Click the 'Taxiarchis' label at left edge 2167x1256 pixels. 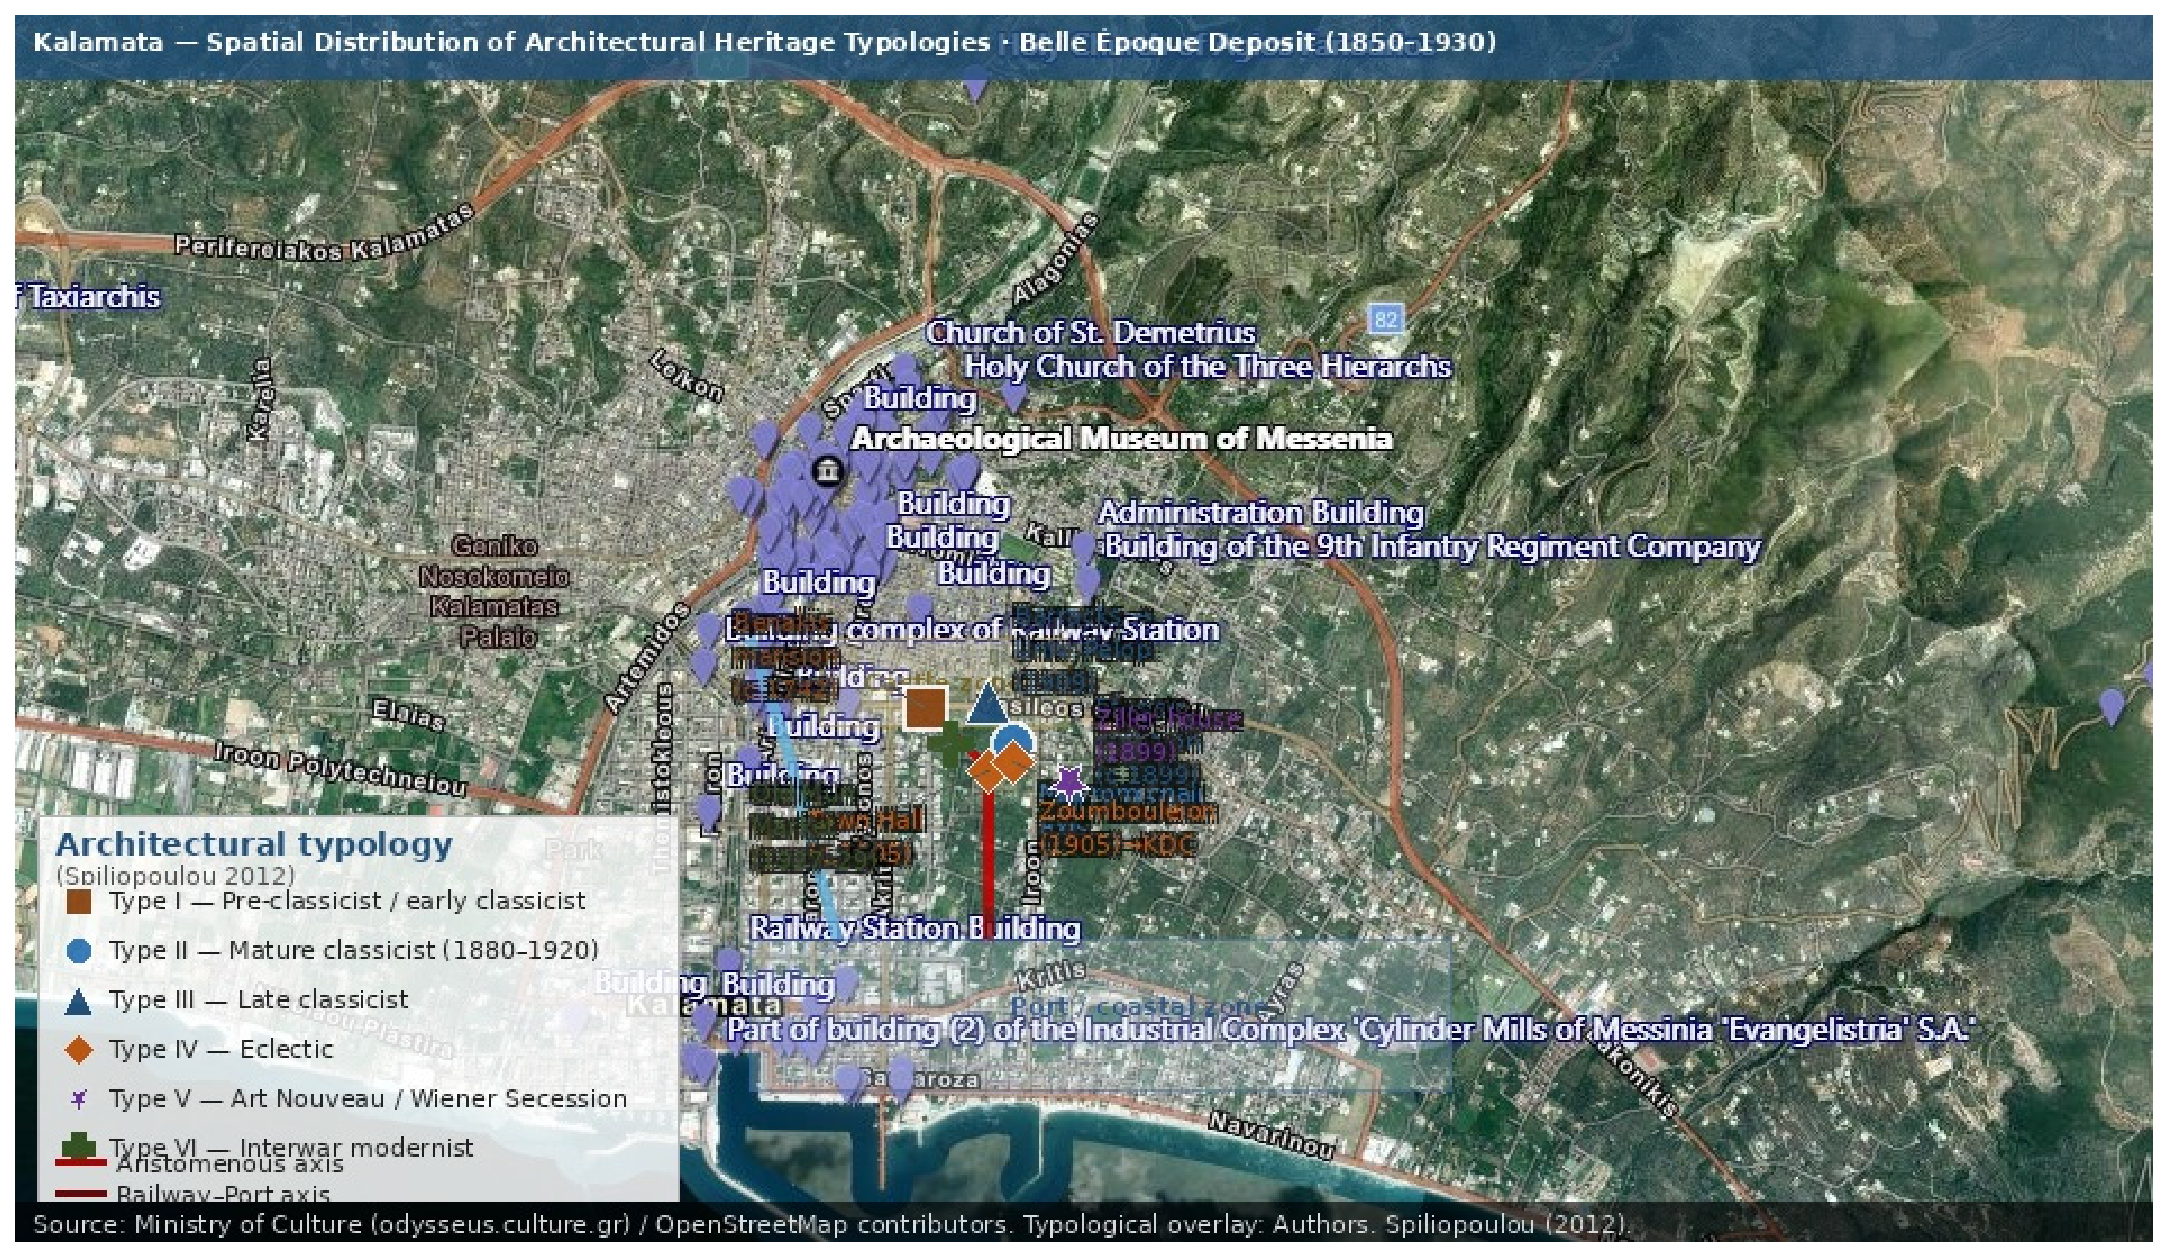click(88, 296)
